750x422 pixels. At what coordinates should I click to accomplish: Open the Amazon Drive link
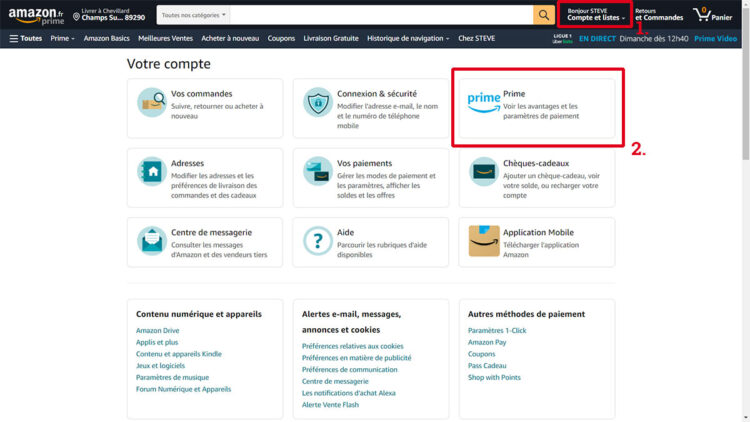(x=158, y=330)
